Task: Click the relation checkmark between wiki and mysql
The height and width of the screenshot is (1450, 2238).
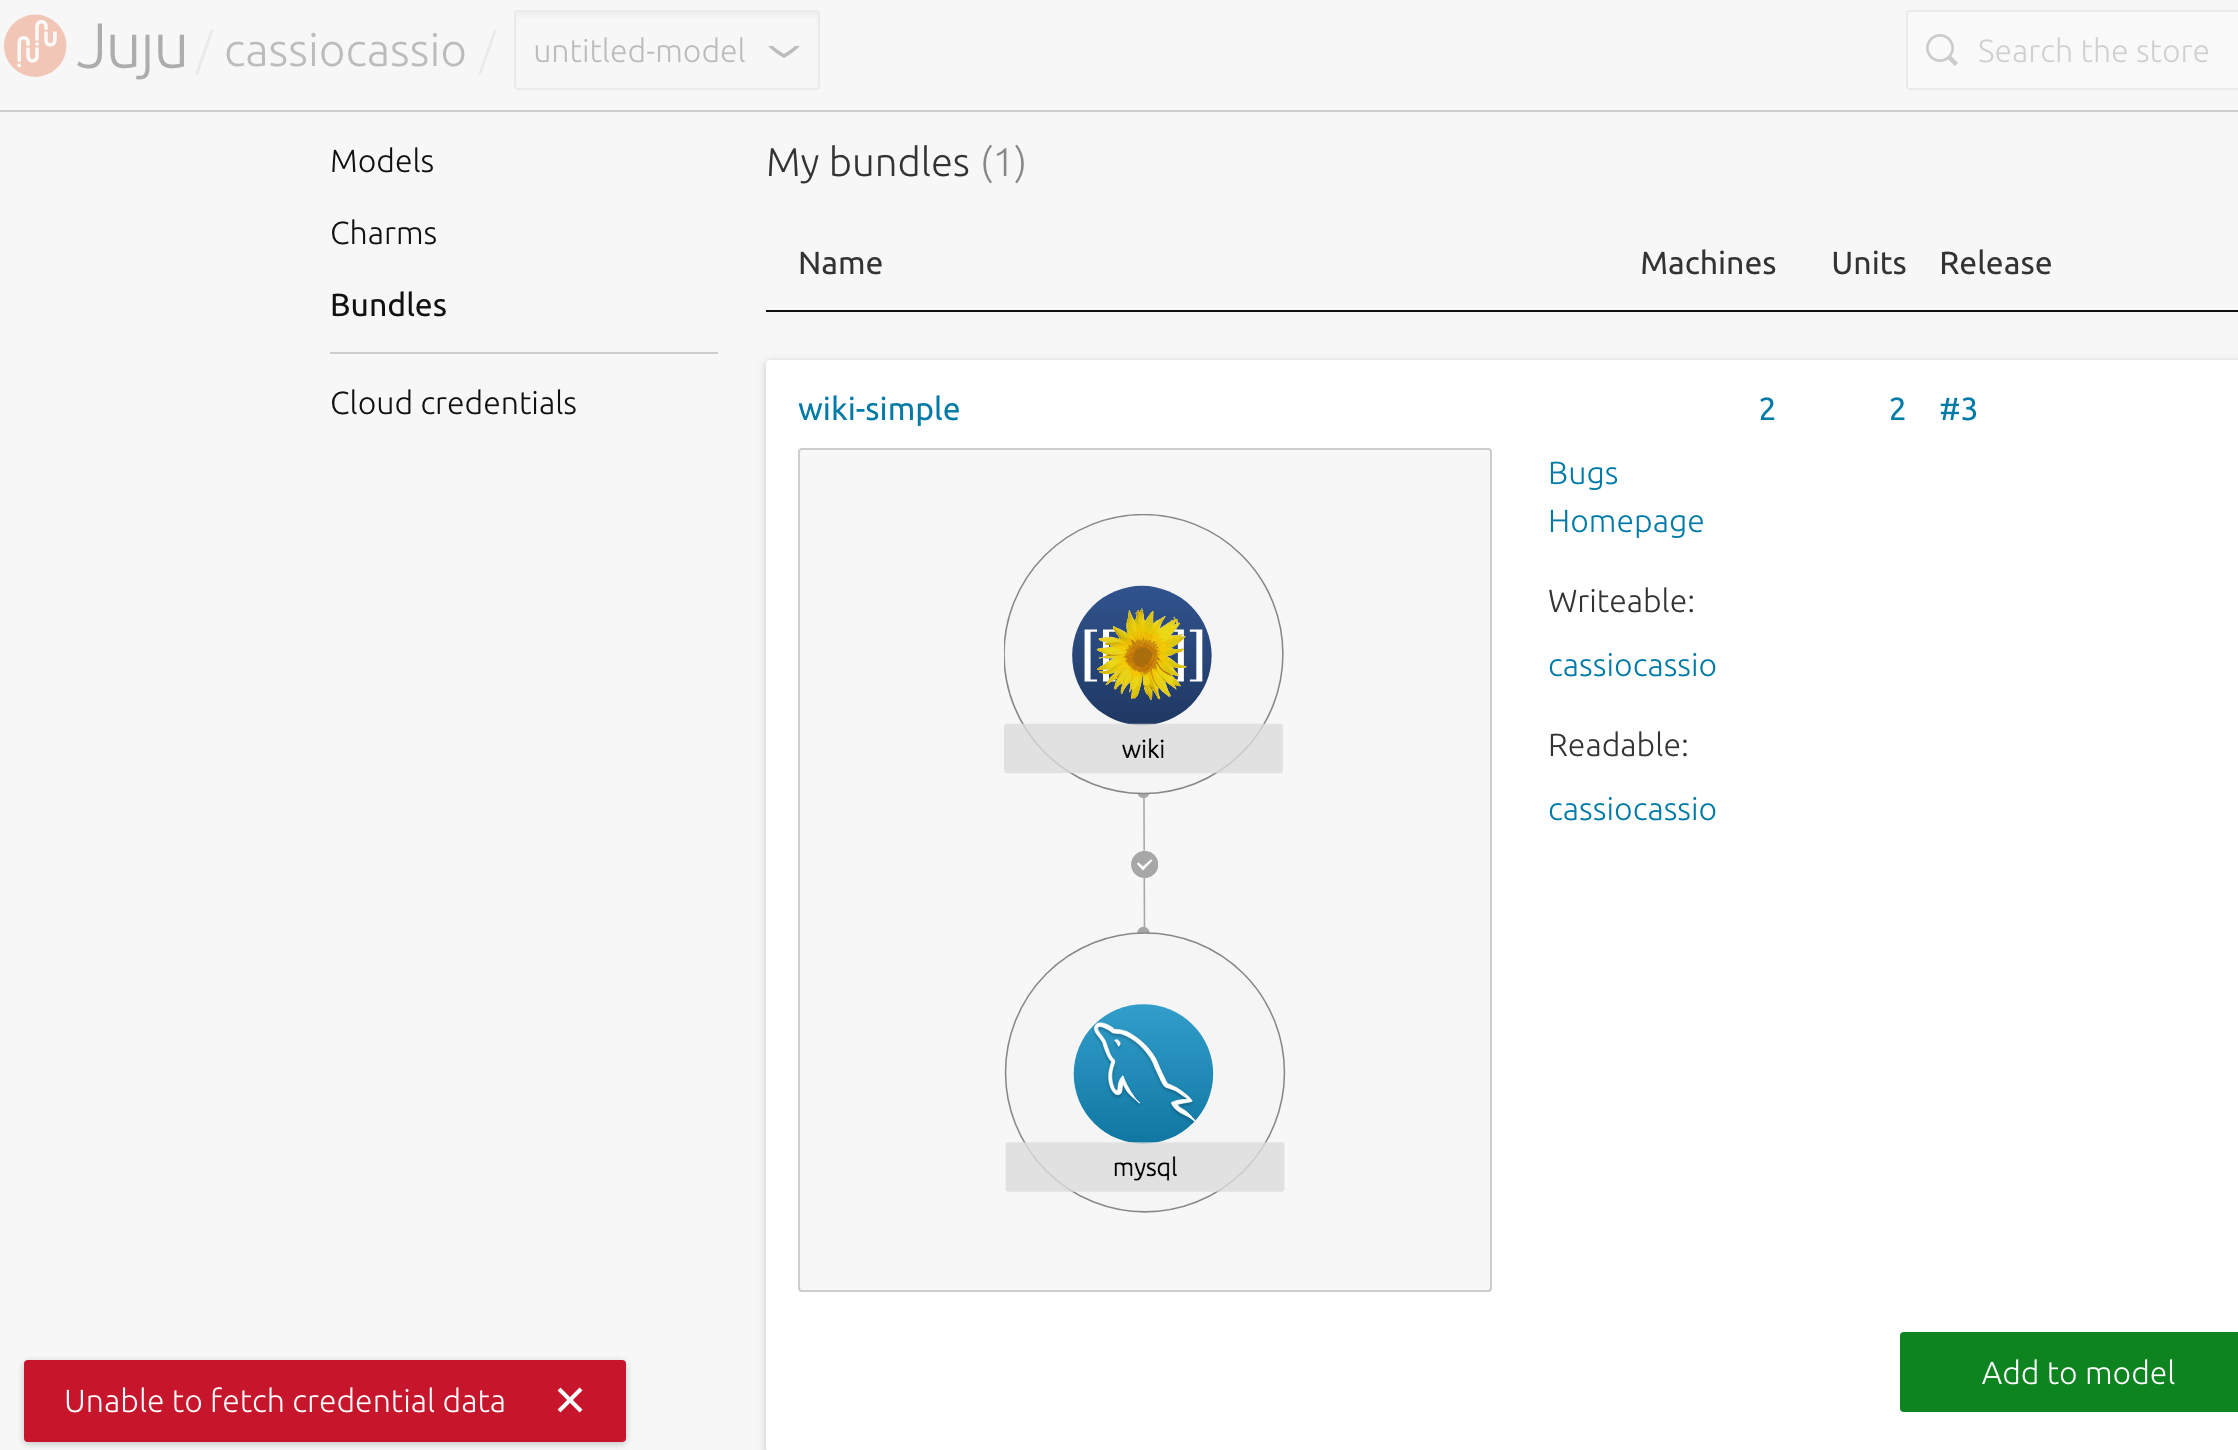Action: (1144, 864)
